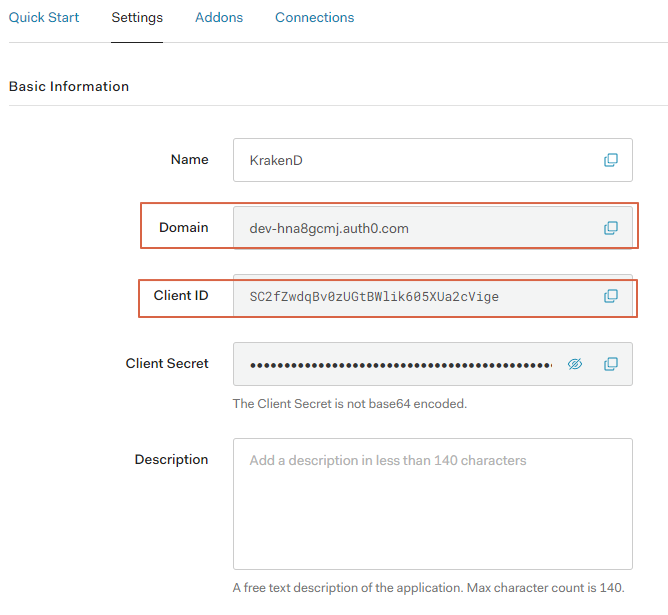Click the Client Secret label
The width and height of the screenshot is (668, 615).
(x=167, y=364)
